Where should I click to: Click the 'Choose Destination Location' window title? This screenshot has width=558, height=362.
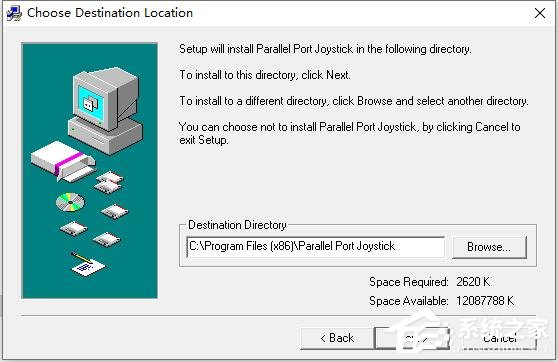[x=110, y=13]
